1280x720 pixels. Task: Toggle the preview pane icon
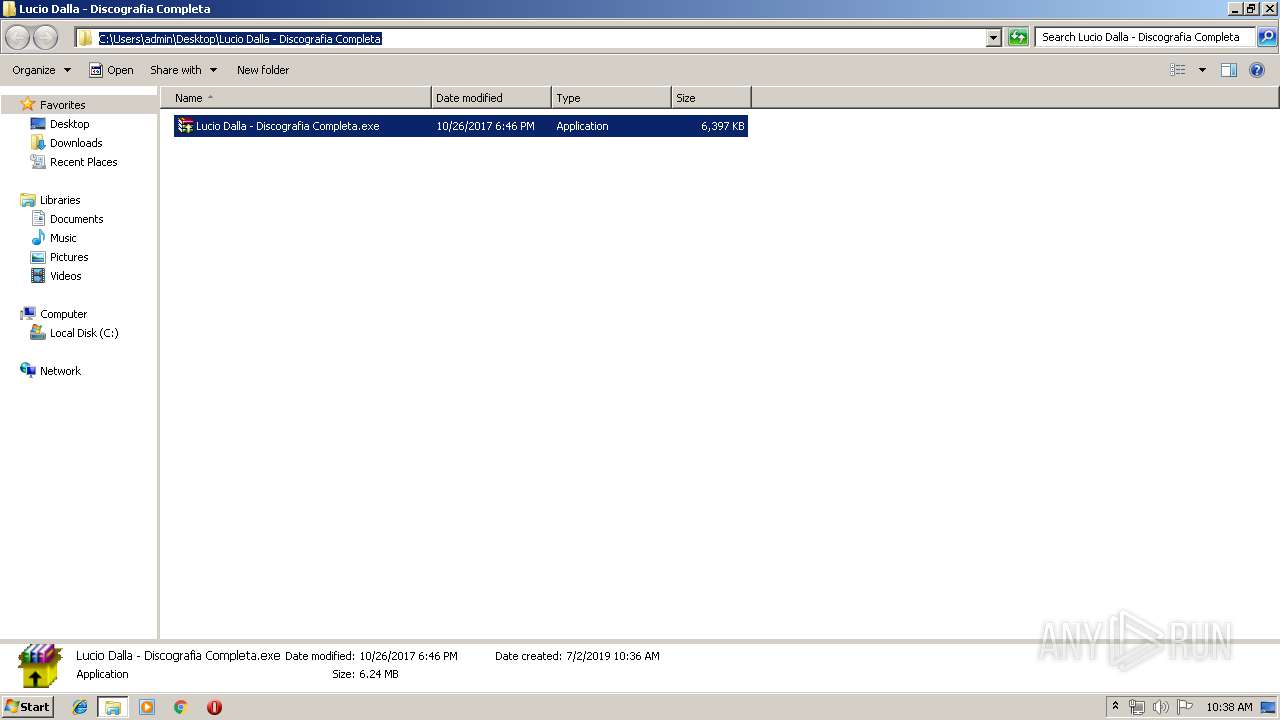(x=1229, y=70)
